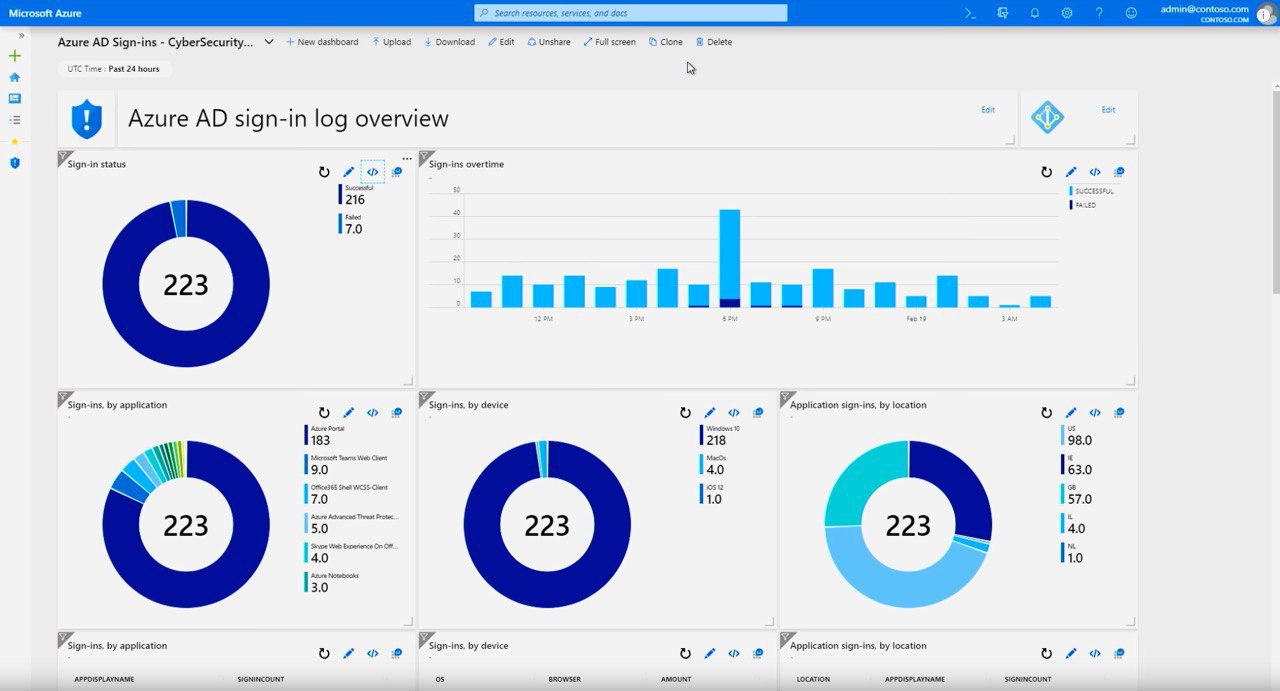Select the GB location legend entry

[1077, 494]
